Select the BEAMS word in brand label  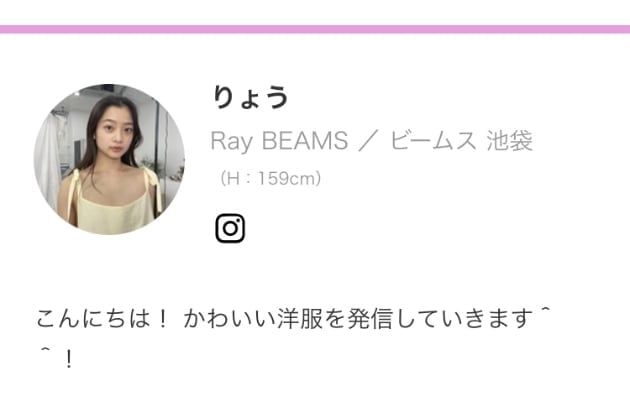[305, 141]
